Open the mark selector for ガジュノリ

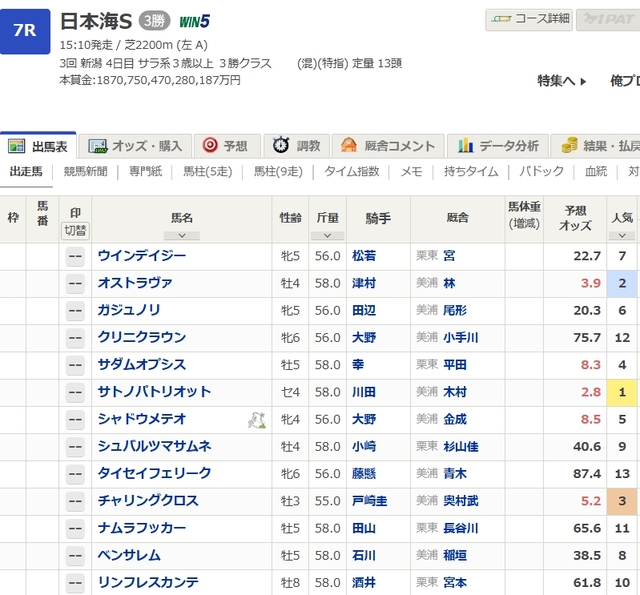tap(75, 311)
